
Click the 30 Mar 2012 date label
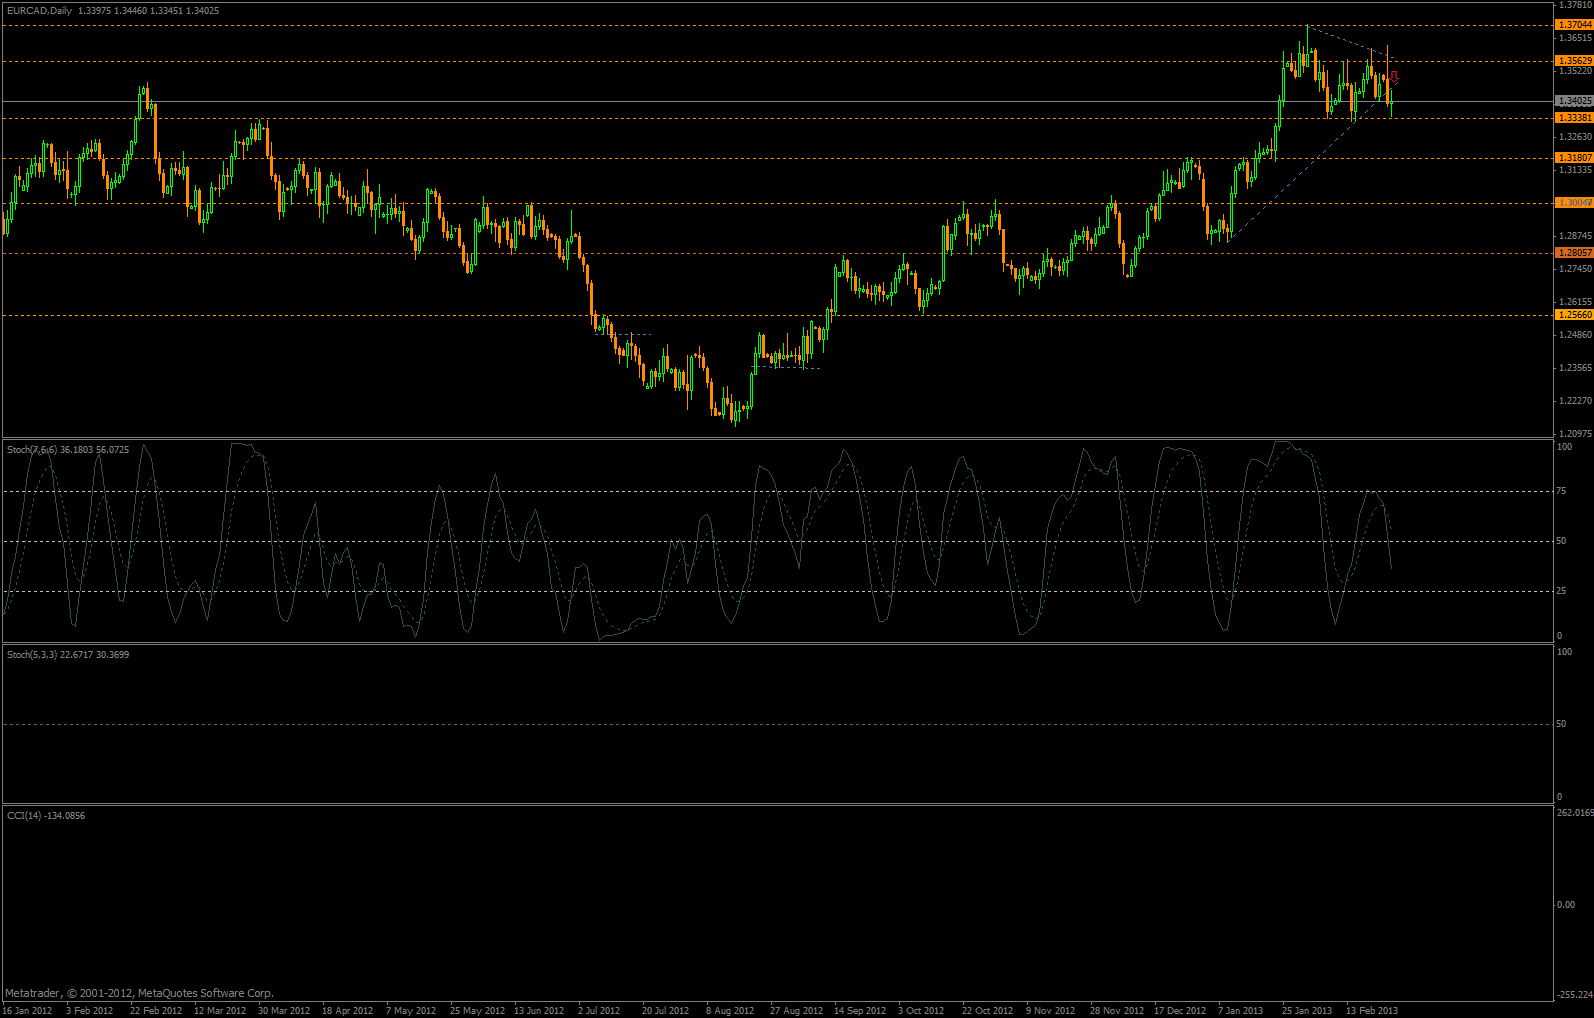coord(284,1010)
